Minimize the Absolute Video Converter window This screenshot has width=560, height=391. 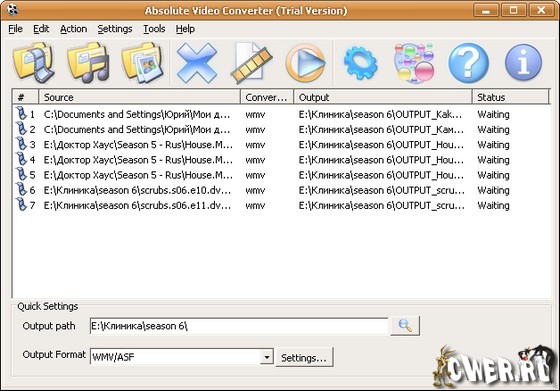[x=486, y=10]
